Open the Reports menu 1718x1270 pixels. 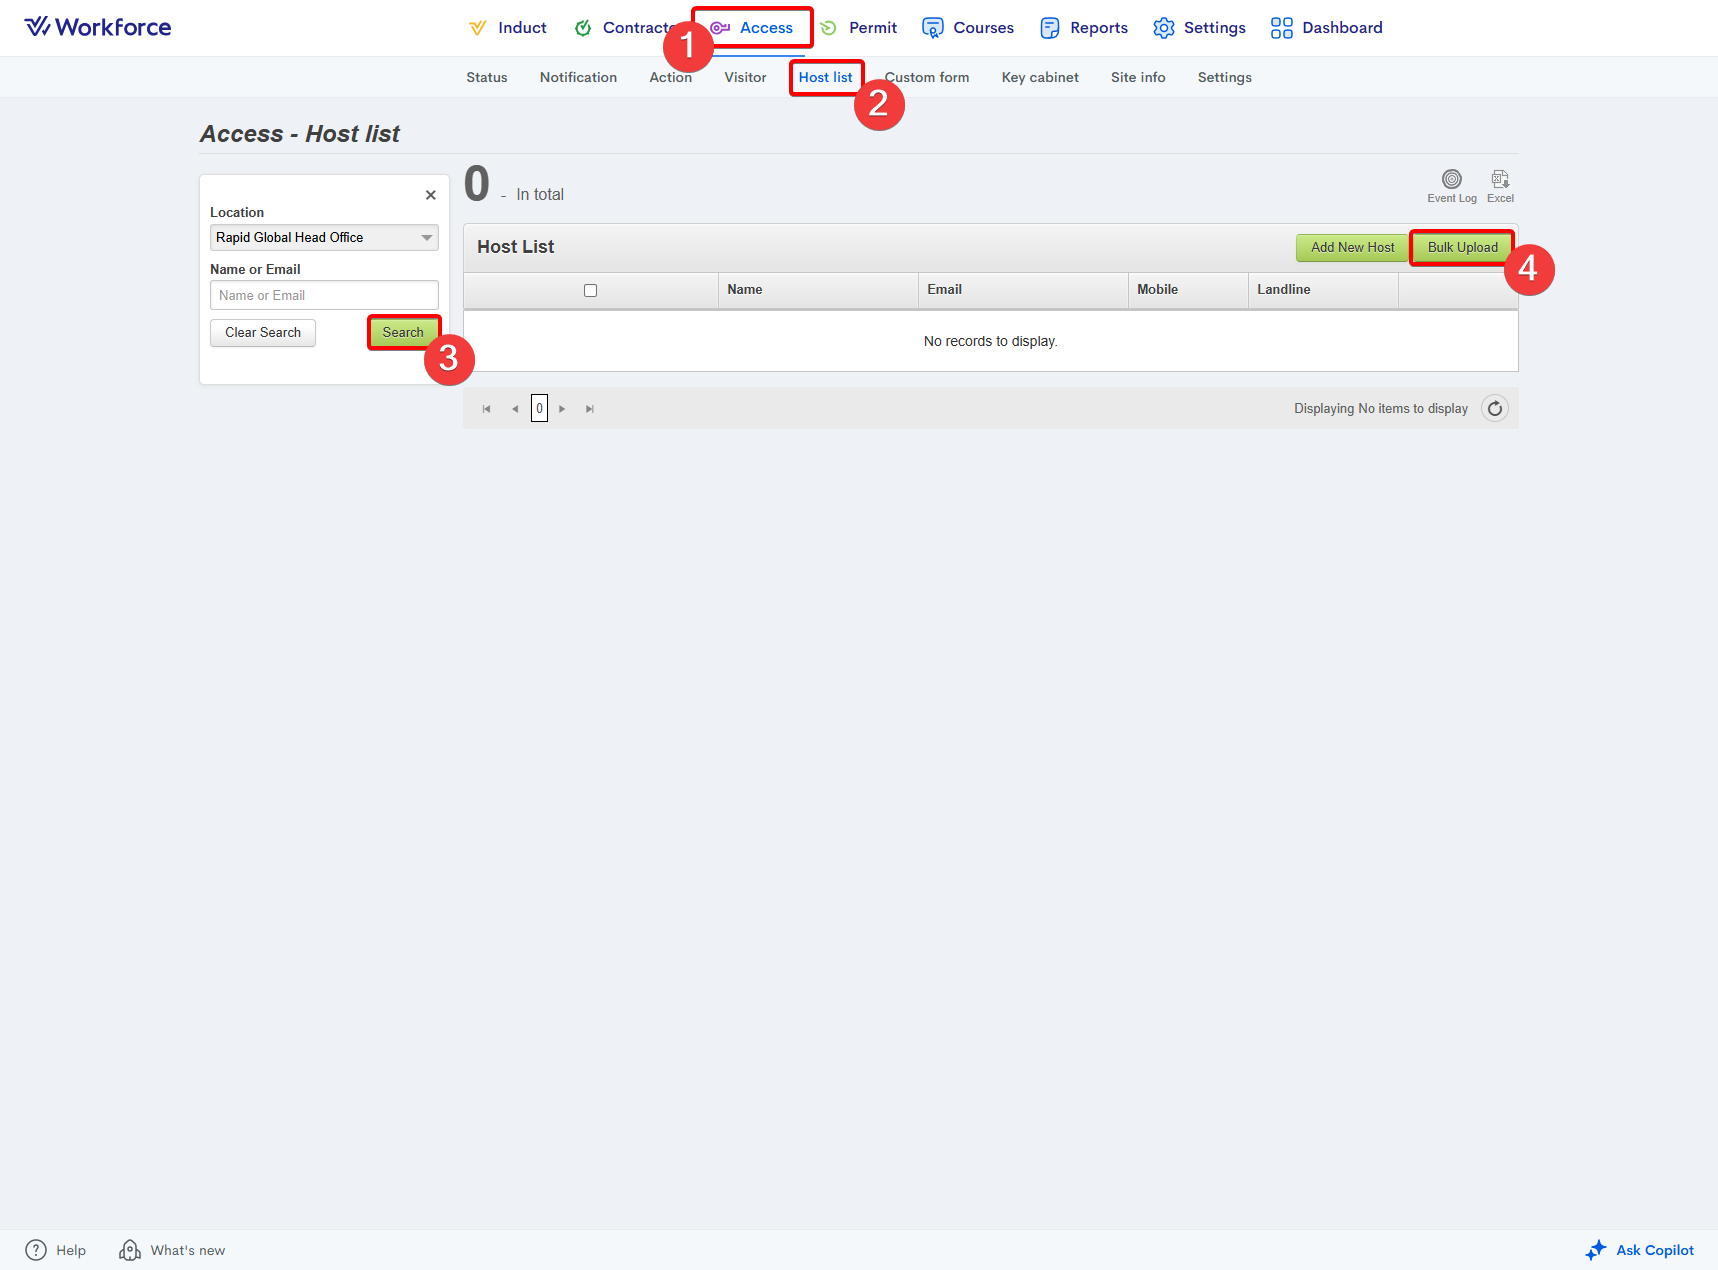coord(1084,28)
